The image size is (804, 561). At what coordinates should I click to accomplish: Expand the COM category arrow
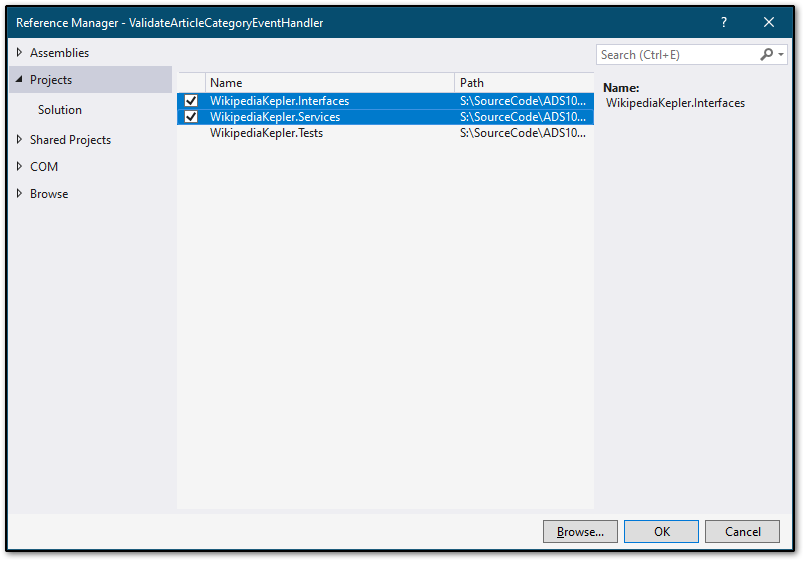19,166
